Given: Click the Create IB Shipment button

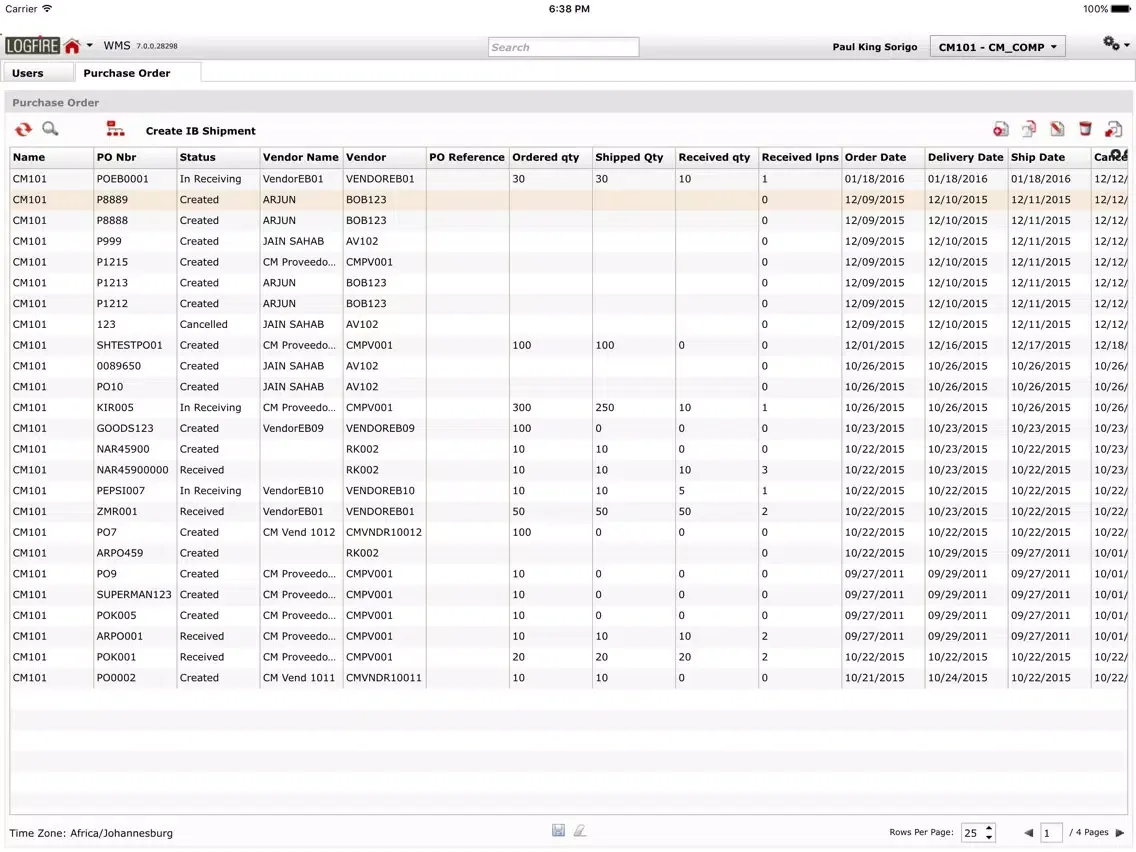Looking at the screenshot, I should (201, 131).
